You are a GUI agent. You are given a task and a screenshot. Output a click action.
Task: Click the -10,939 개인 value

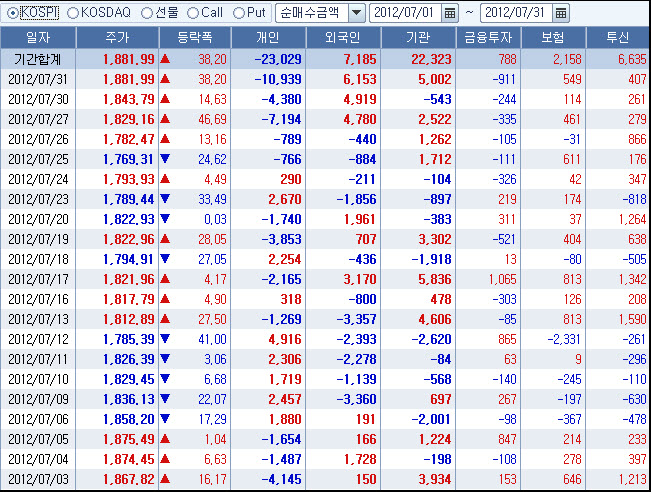click(x=278, y=79)
